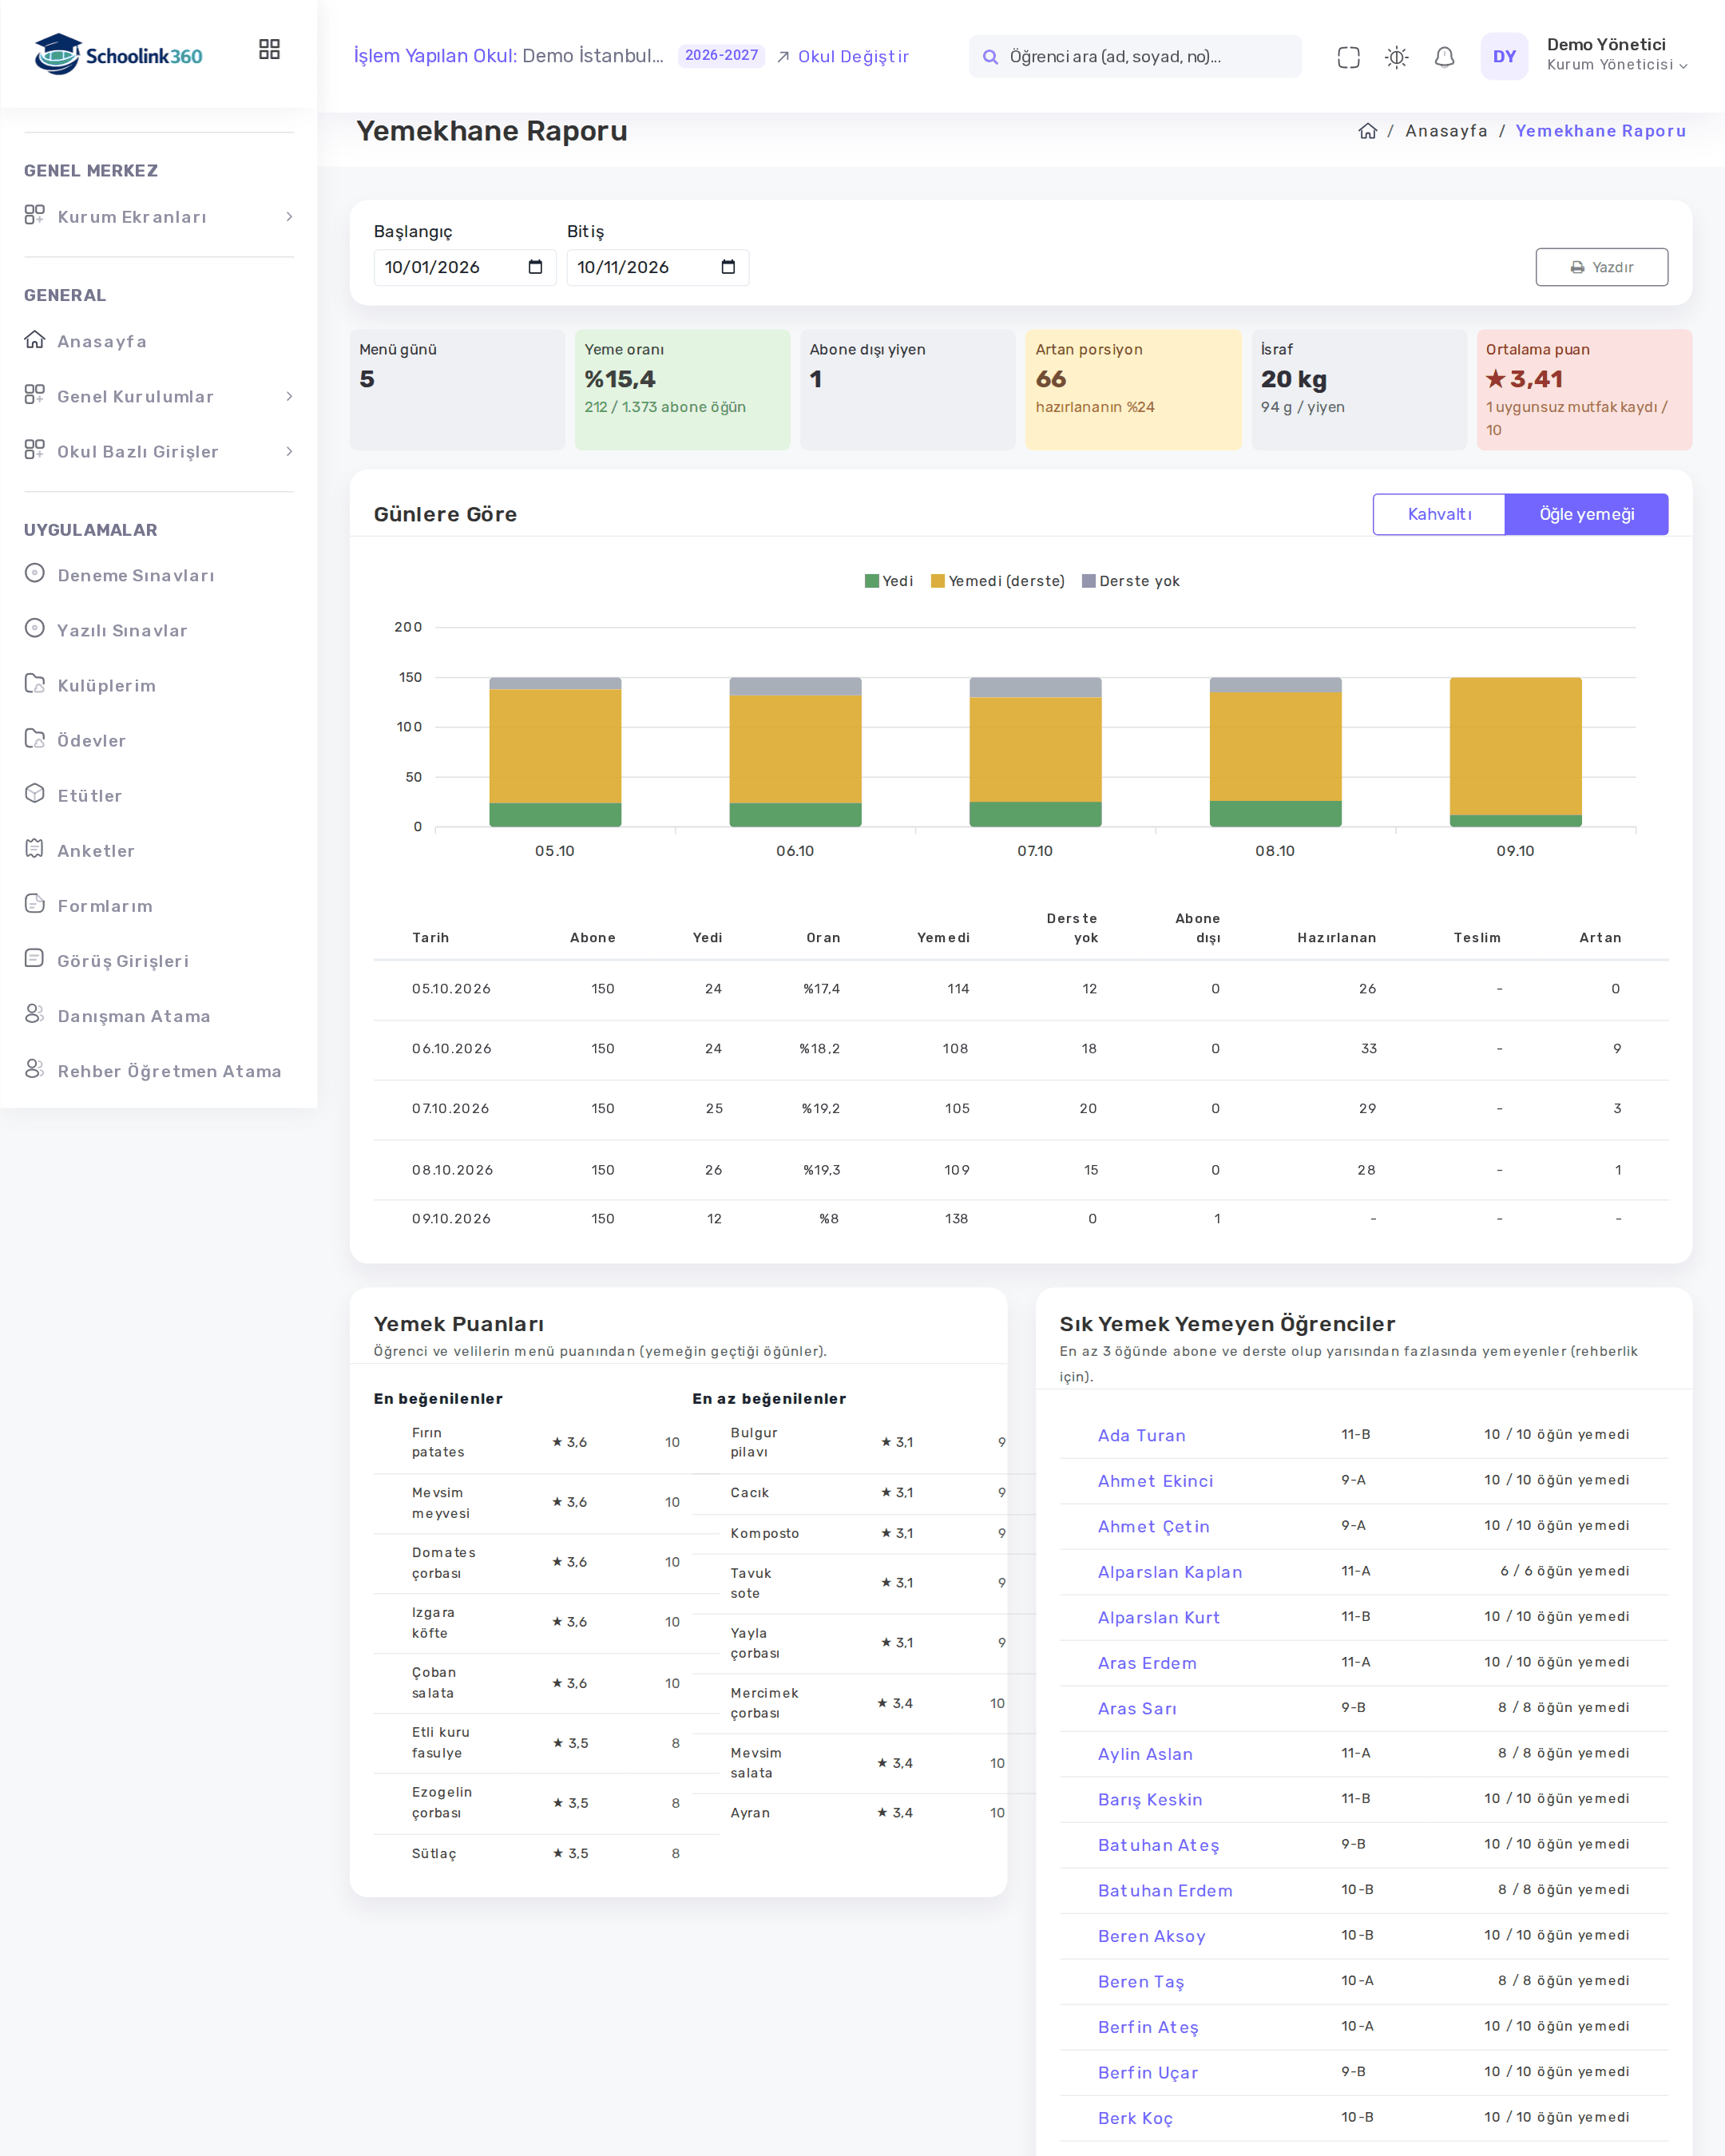Open Formlarım menu item
The image size is (1725, 2156).
[105, 906]
